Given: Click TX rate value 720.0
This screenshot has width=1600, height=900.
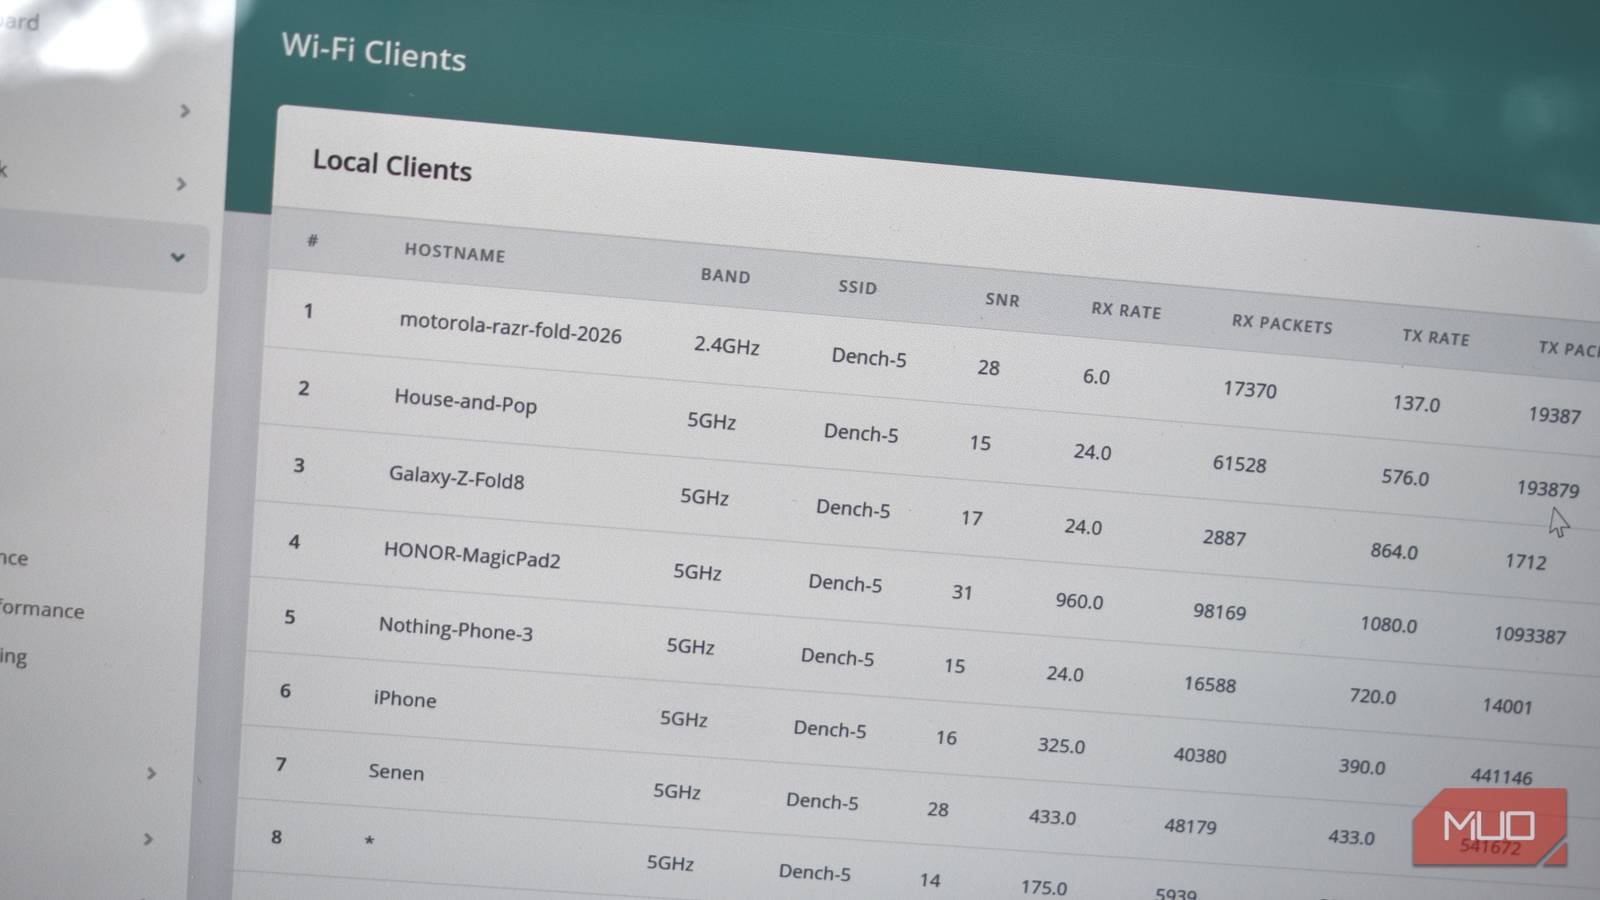Looking at the screenshot, I should (1372, 696).
